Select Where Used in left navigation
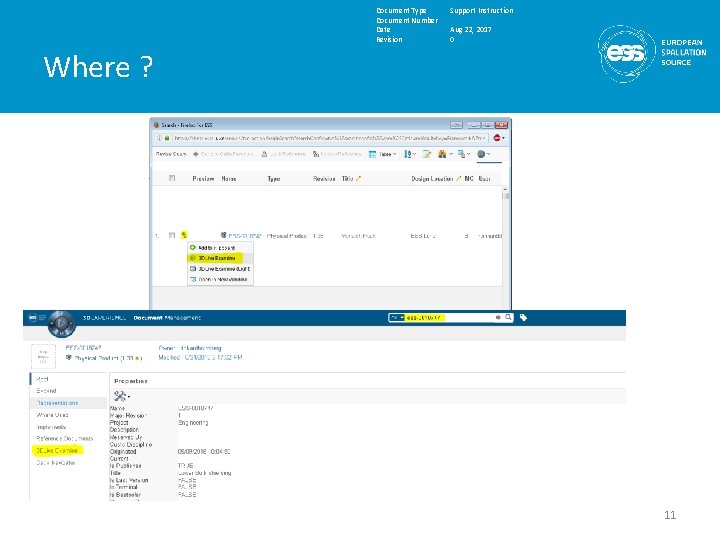720x540 pixels. (x=52, y=415)
